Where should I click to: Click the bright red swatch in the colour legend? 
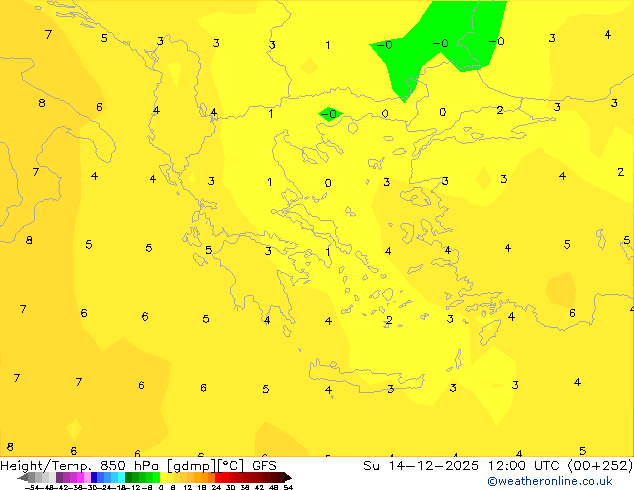(x=218, y=477)
